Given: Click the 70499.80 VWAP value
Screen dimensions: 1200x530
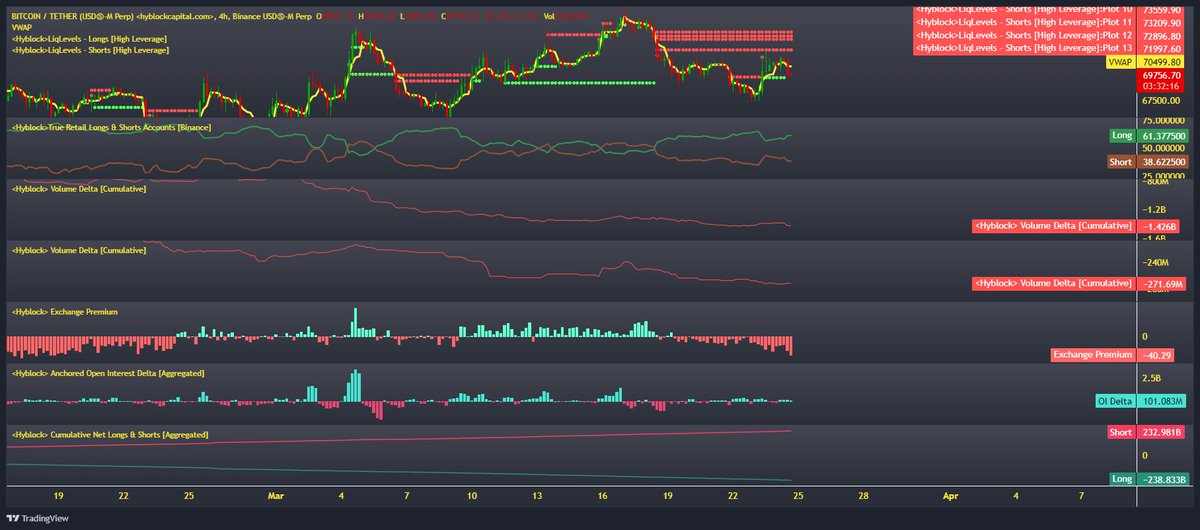Looking at the screenshot, I should coord(1160,62).
